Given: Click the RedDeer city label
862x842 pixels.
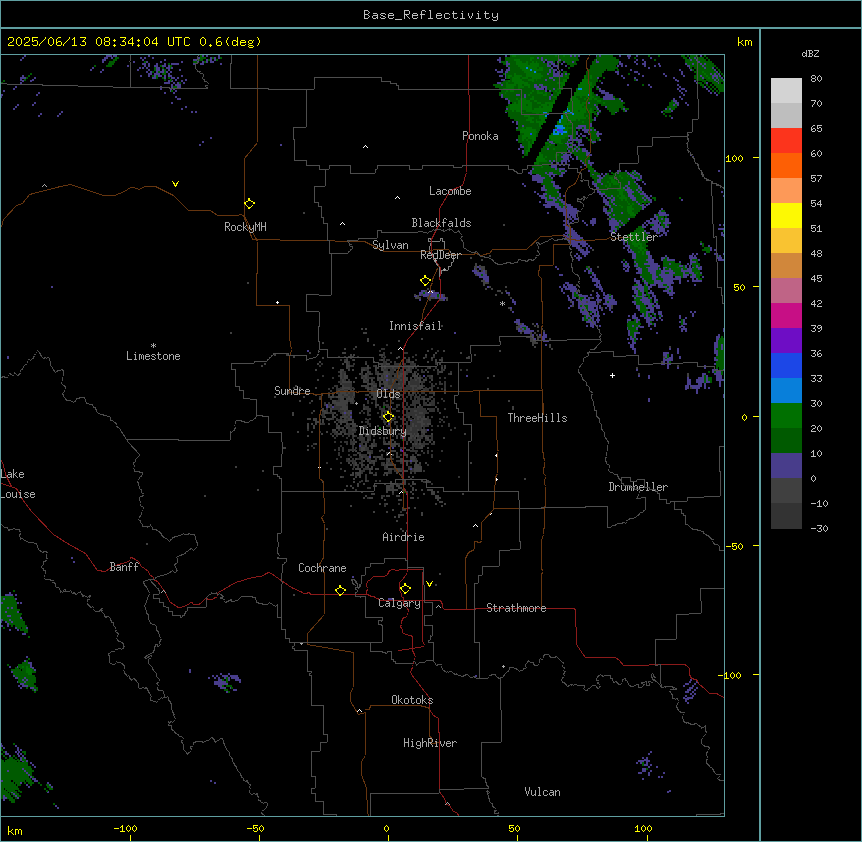Looking at the screenshot, I should [440, 255].
